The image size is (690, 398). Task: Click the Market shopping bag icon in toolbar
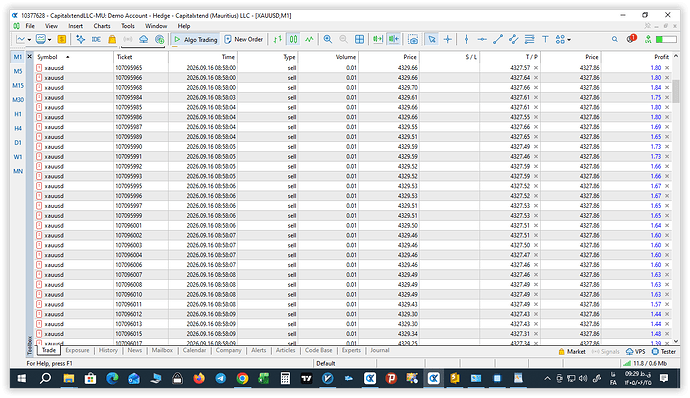[112, 40]
